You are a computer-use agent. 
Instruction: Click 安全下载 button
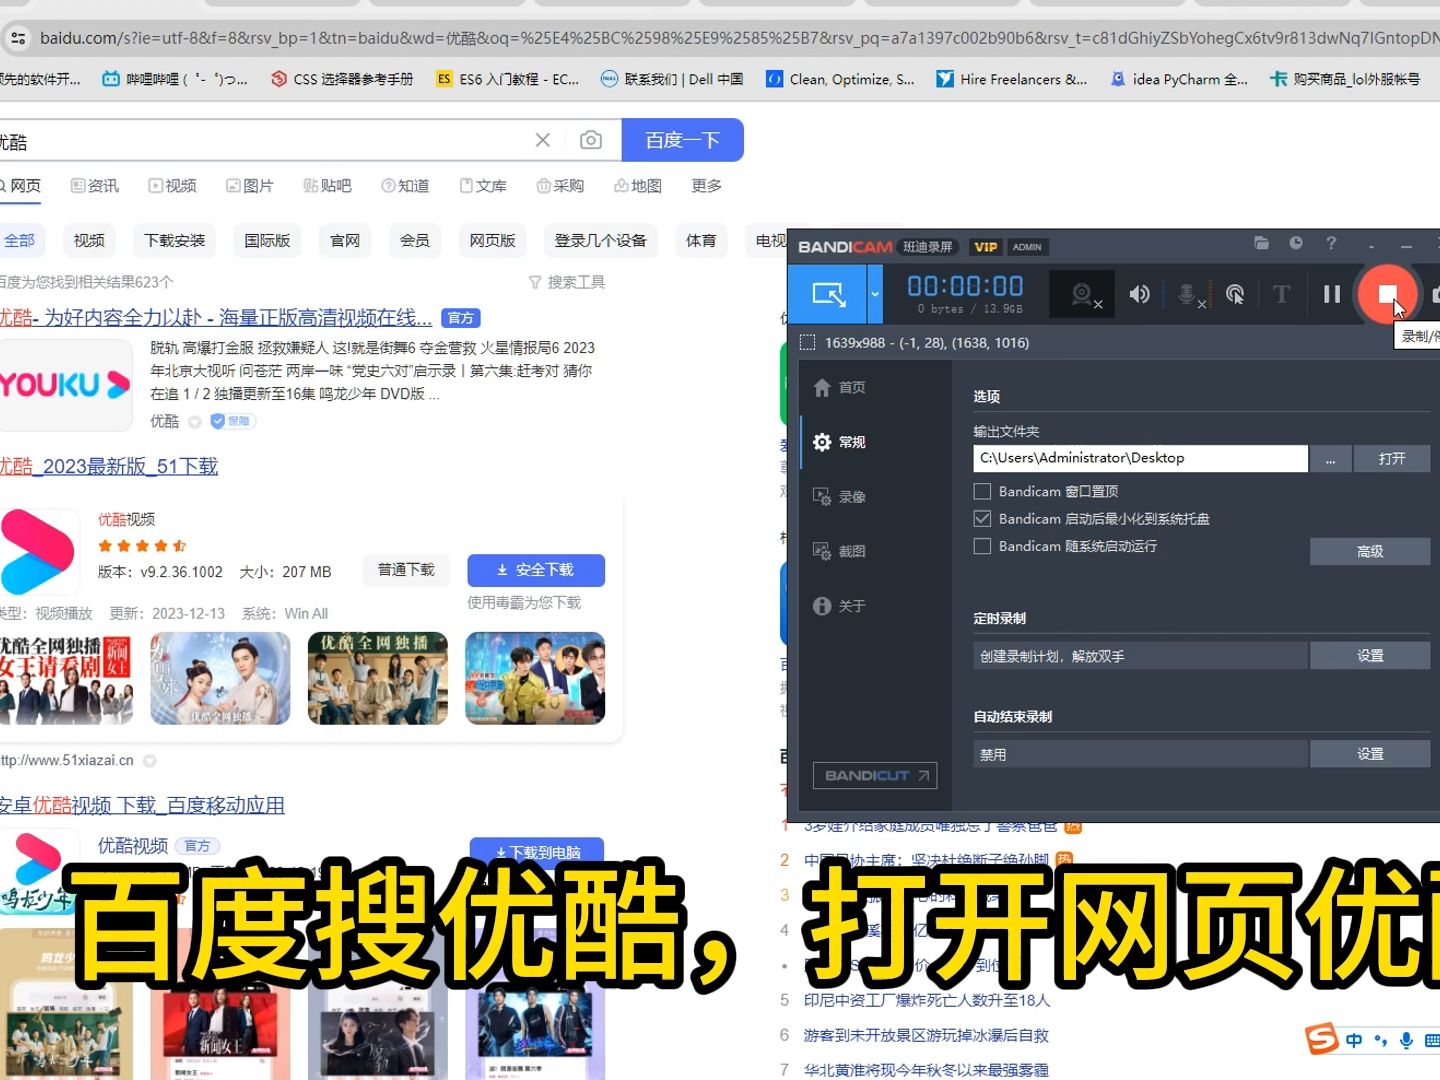pos(536,570)
